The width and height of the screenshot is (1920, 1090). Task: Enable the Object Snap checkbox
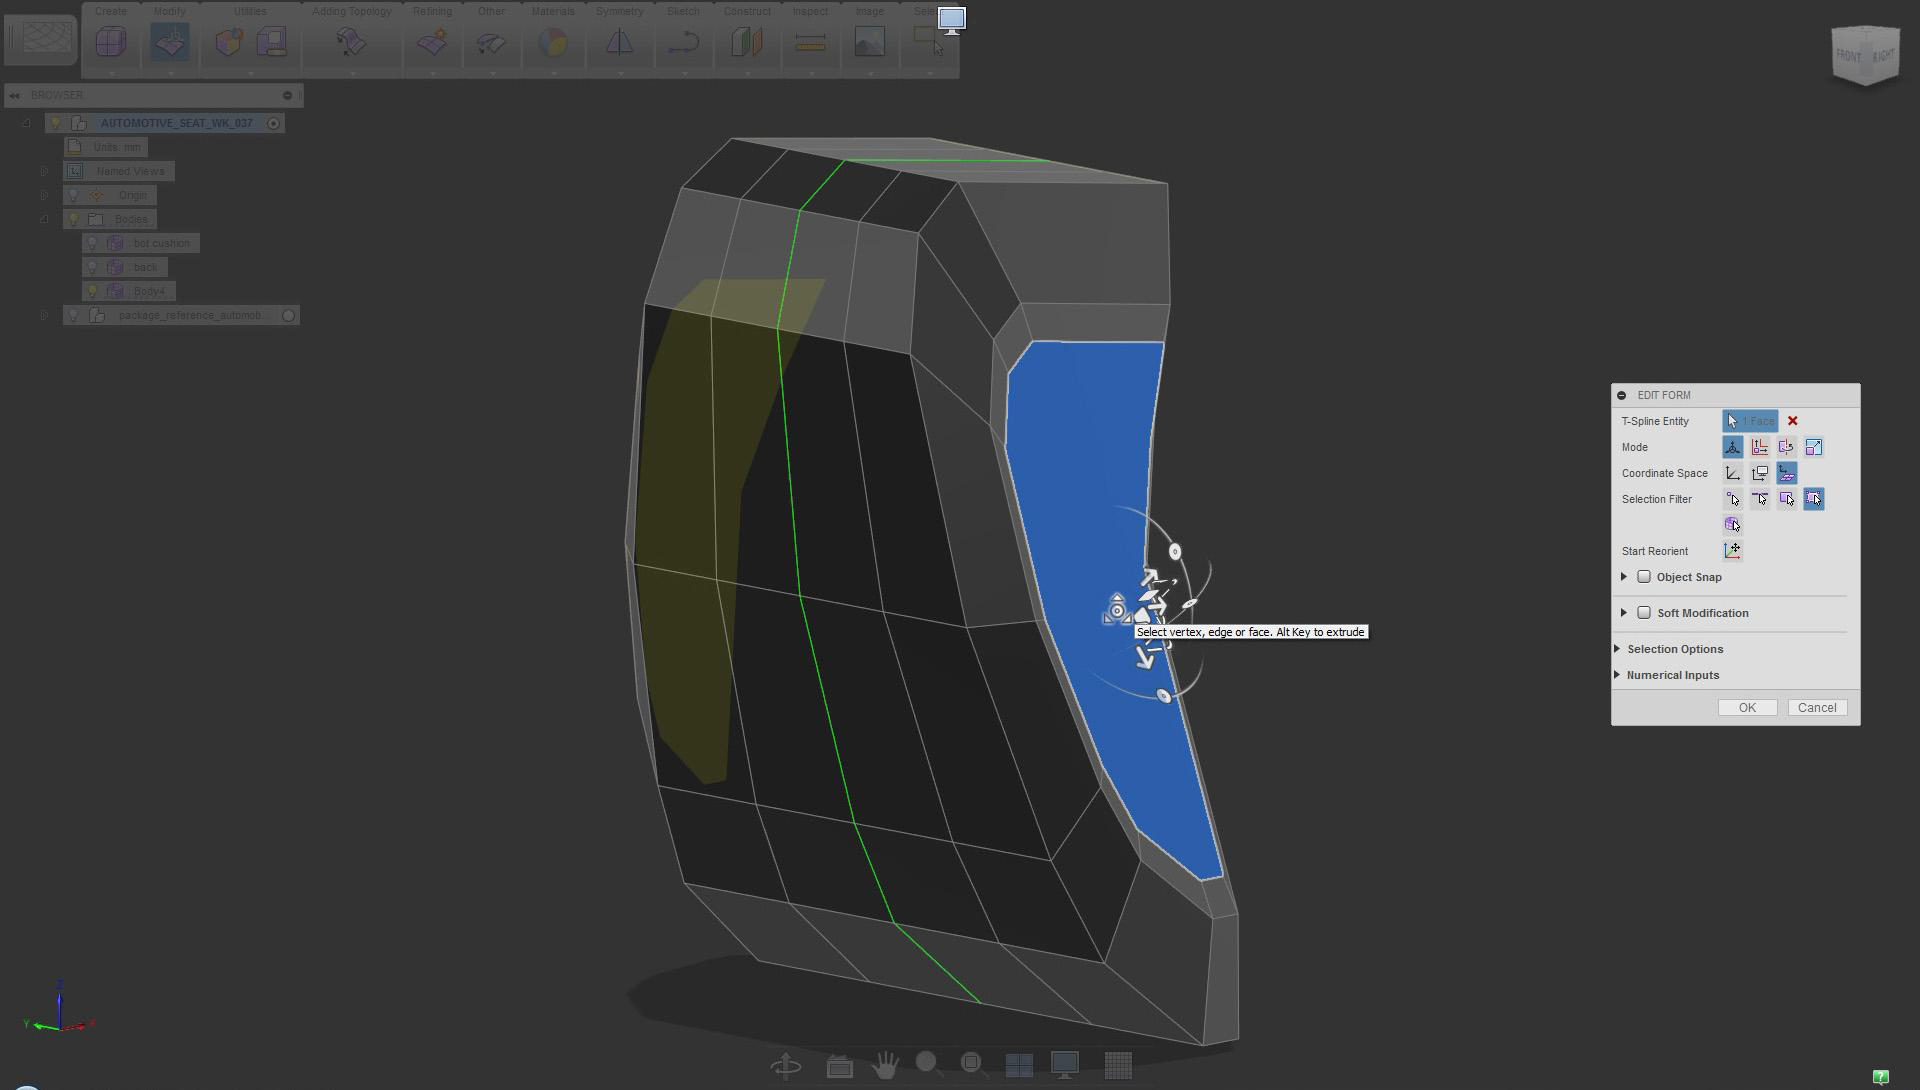click(1643, 577)
